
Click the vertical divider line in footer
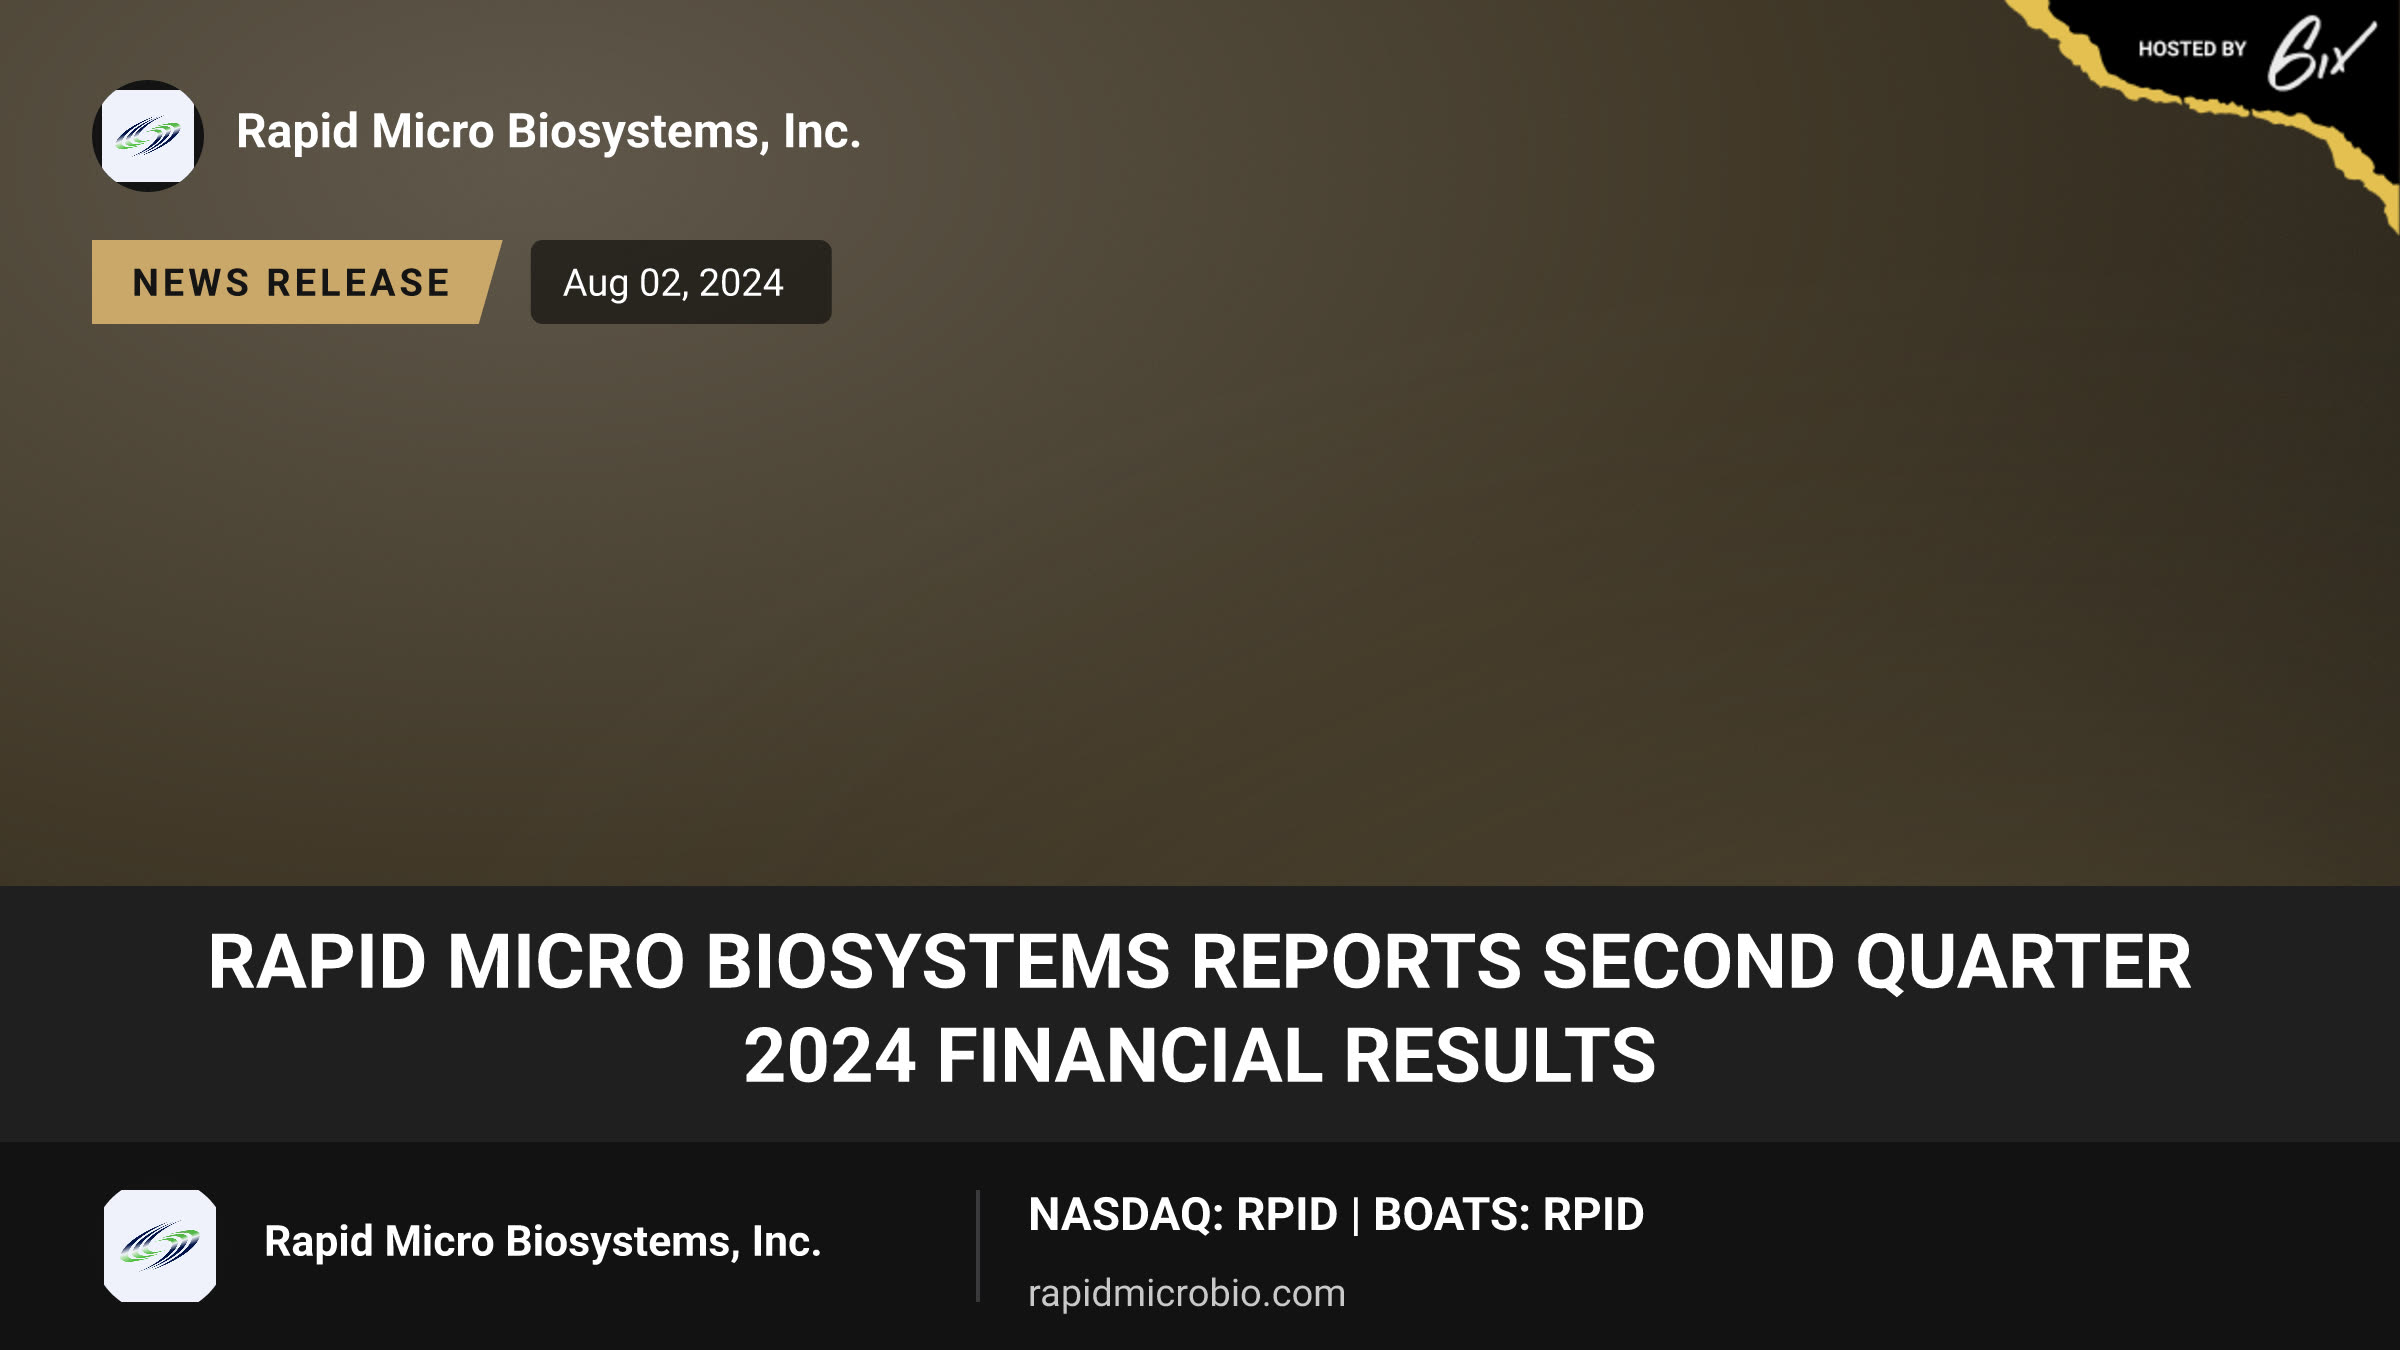coord(977,1246)
